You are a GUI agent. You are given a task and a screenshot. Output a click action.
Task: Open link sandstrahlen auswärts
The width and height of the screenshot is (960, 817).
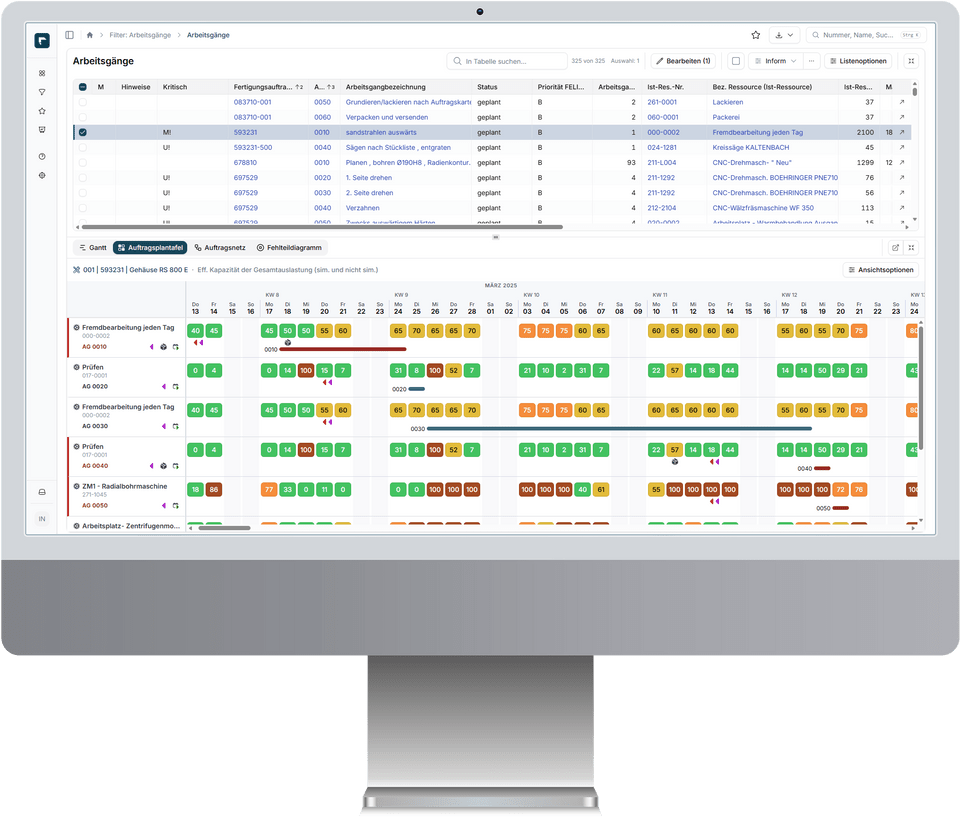tap(381, 132)
